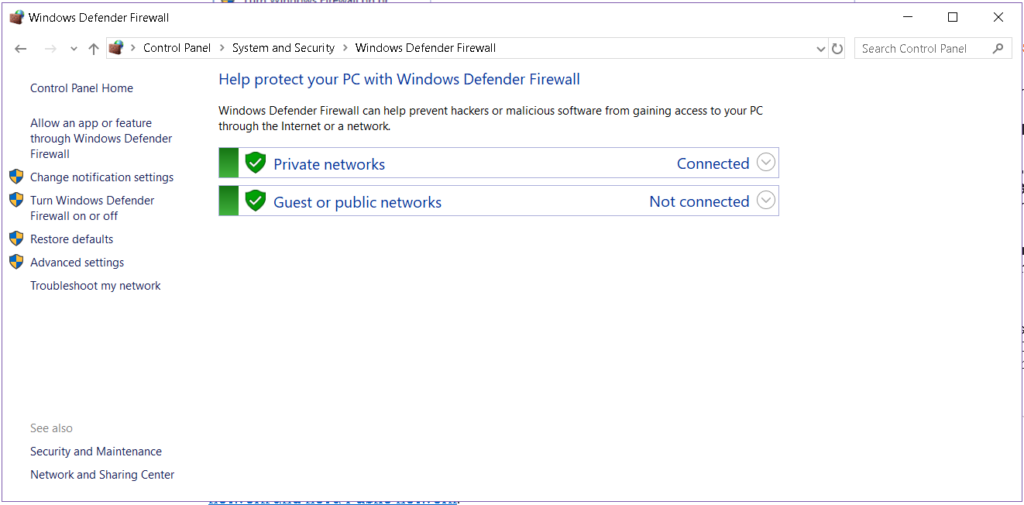Expand Guest or public networks chevron
The height and width of the screenshot is (505, 1024).
coord(766,200)
